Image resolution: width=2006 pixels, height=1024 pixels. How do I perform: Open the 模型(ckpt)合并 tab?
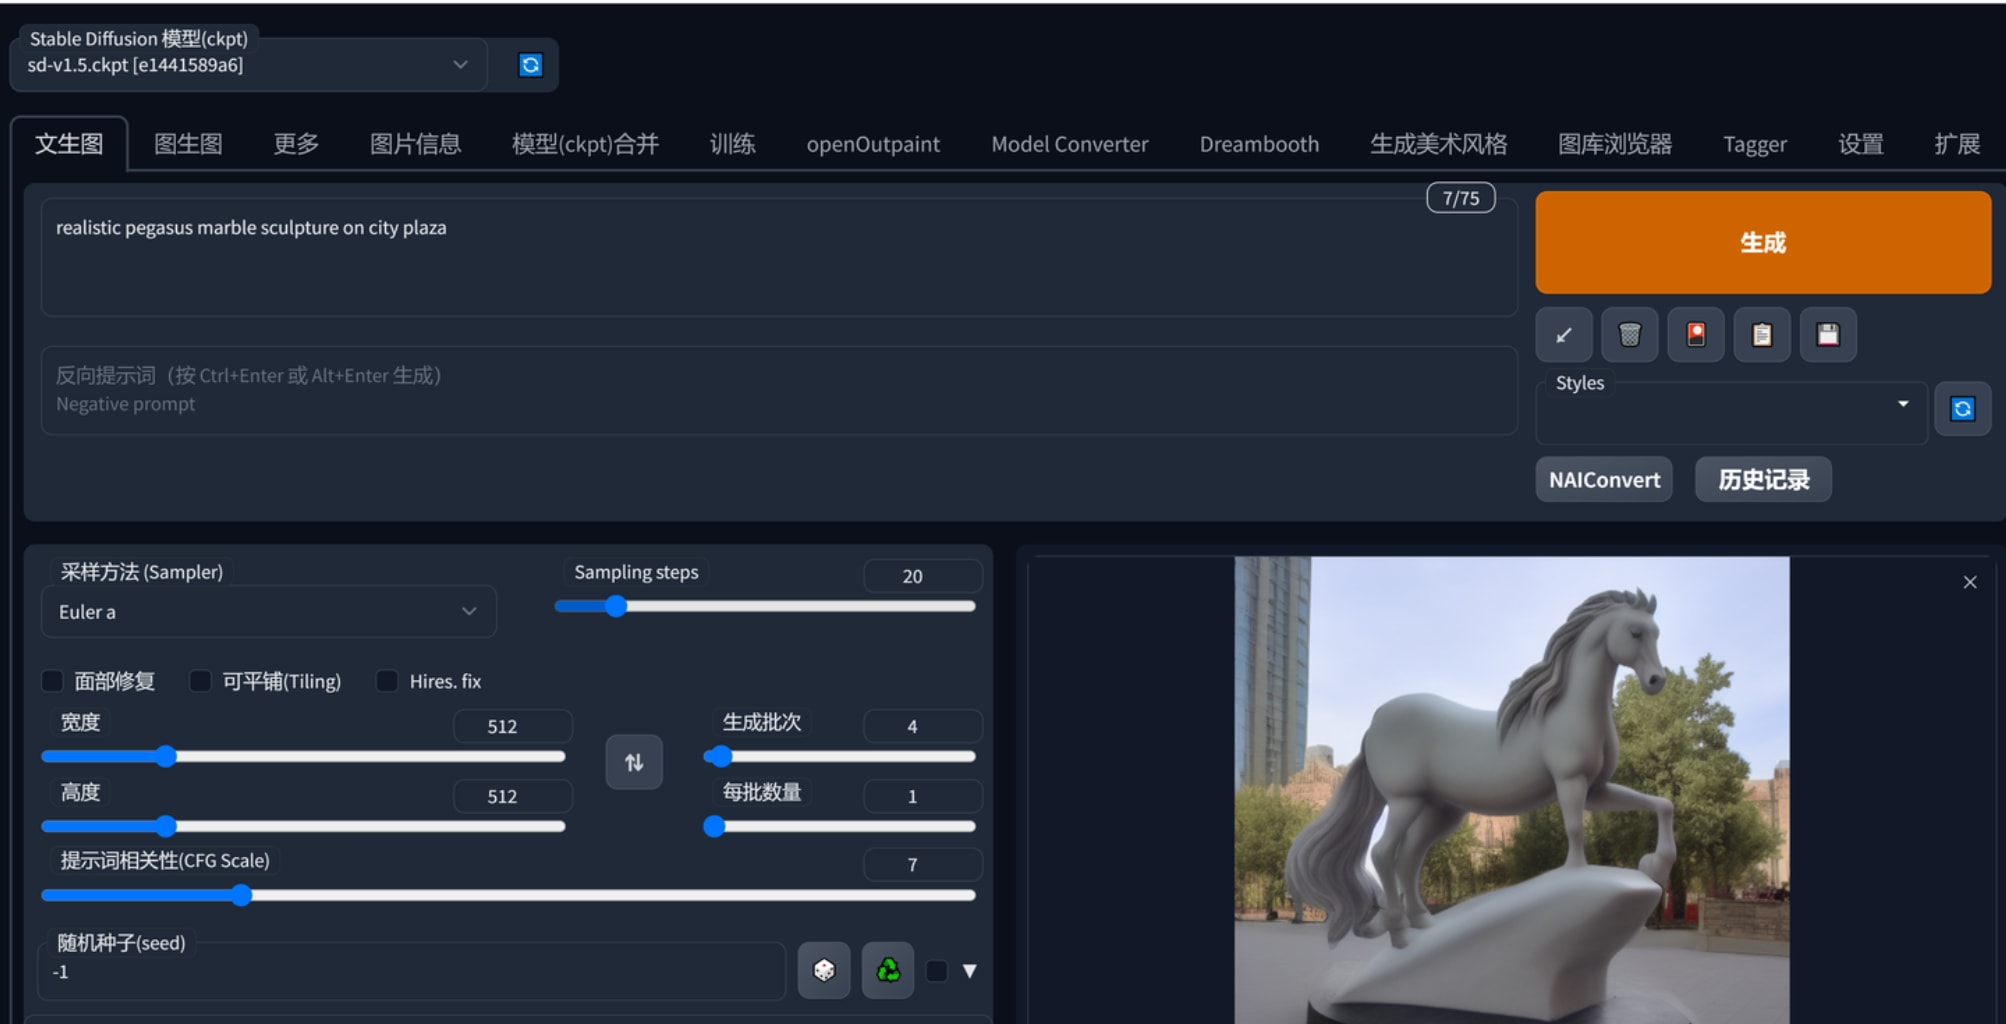(585, 144)
